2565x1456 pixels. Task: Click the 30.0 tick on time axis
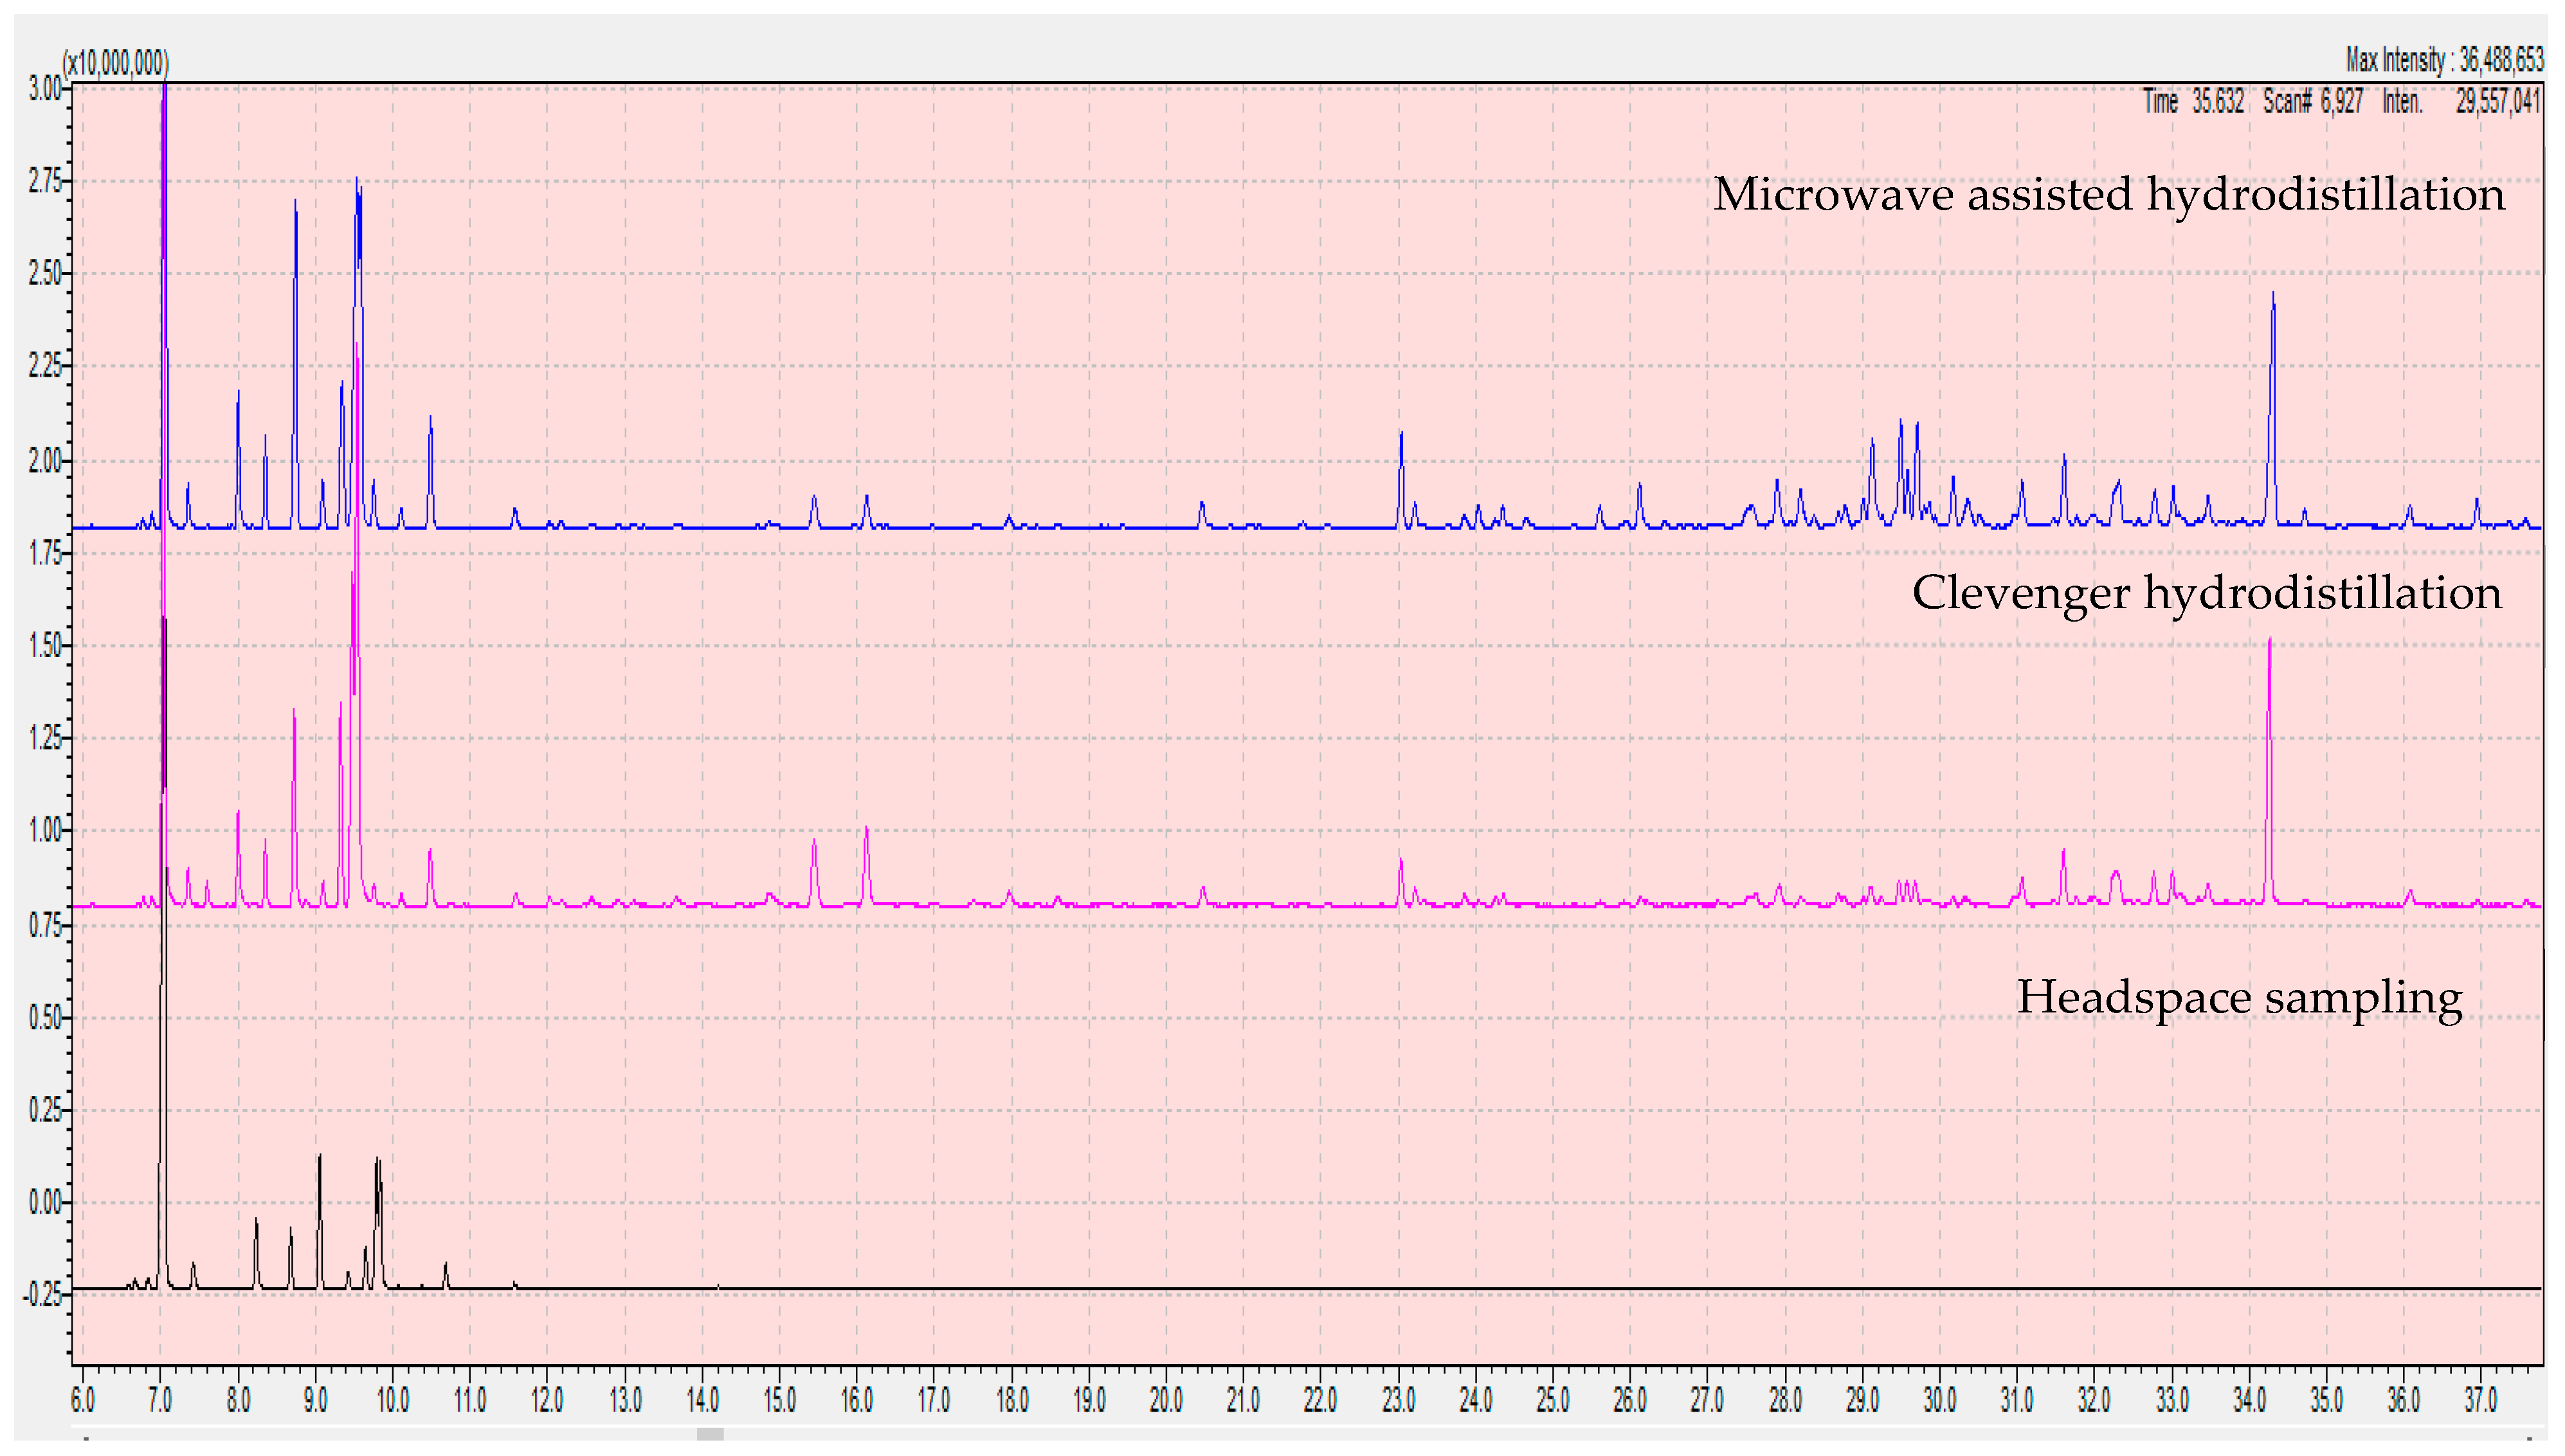click(1939, 1400)
